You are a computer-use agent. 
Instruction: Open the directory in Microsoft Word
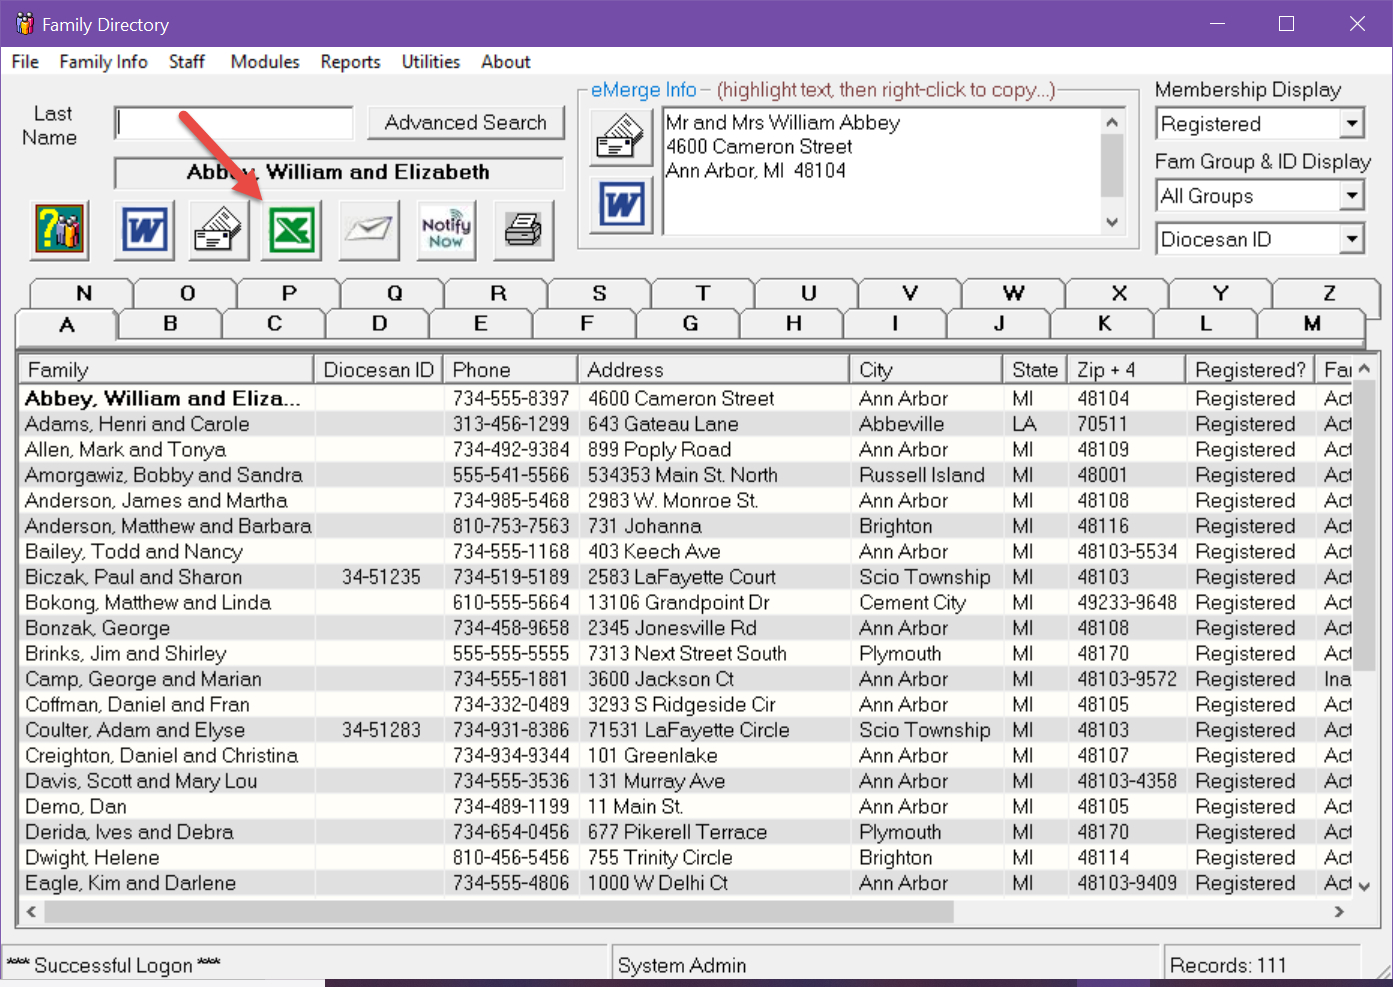pos(144,230)
